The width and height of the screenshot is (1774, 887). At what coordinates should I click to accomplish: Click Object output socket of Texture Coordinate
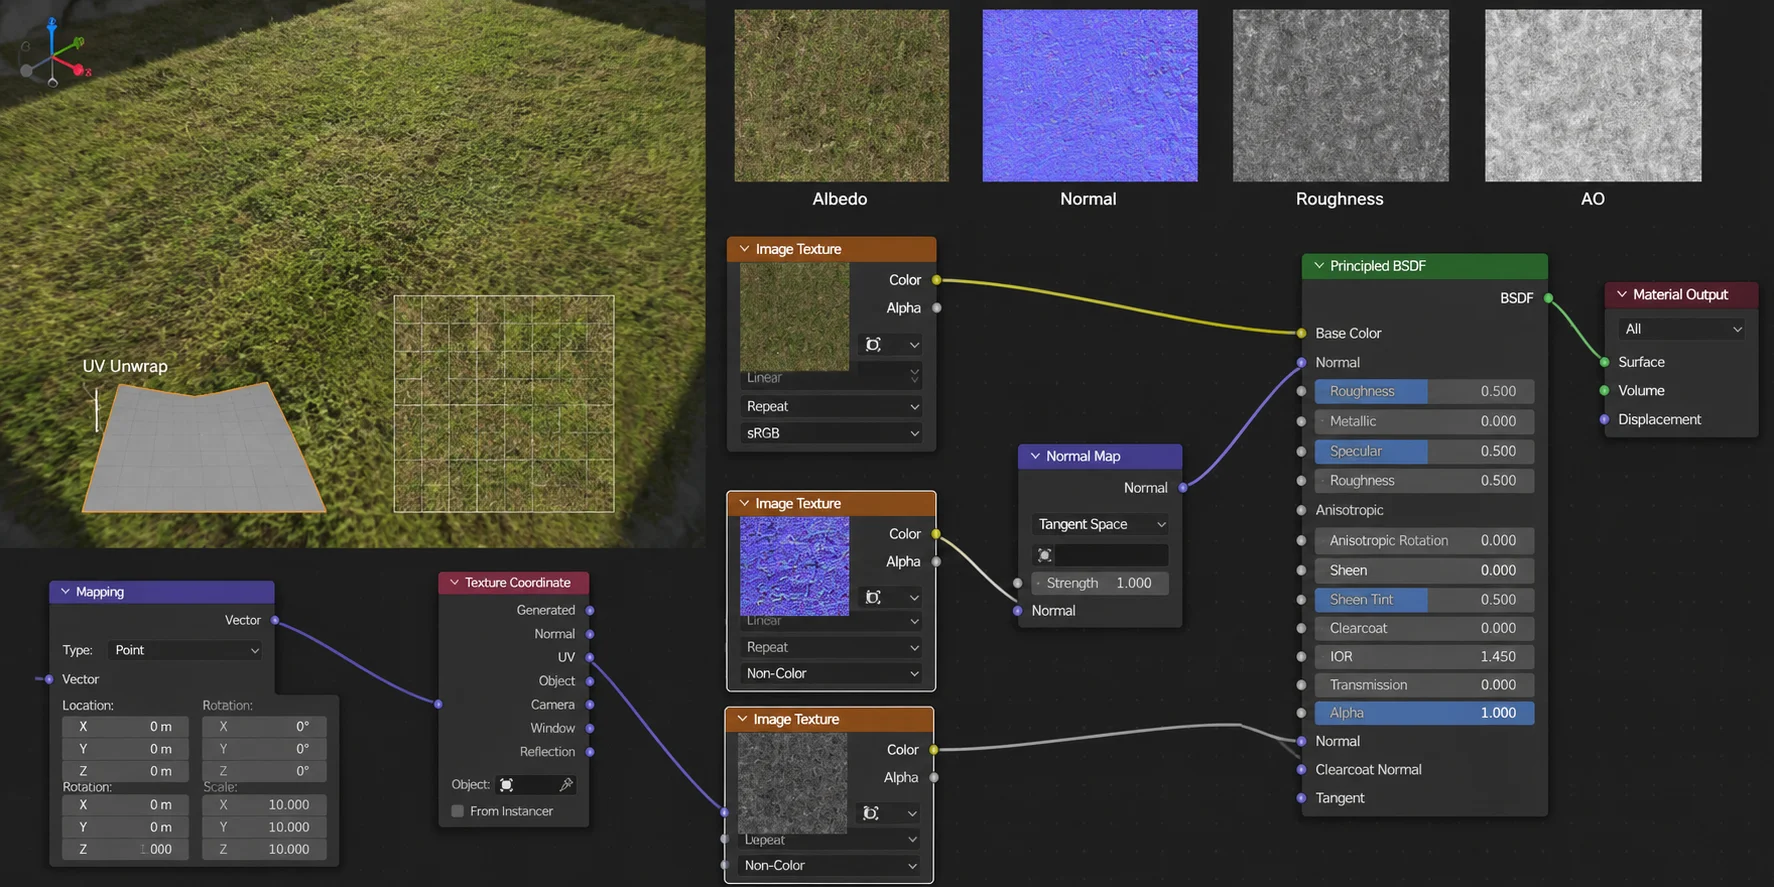590,681
